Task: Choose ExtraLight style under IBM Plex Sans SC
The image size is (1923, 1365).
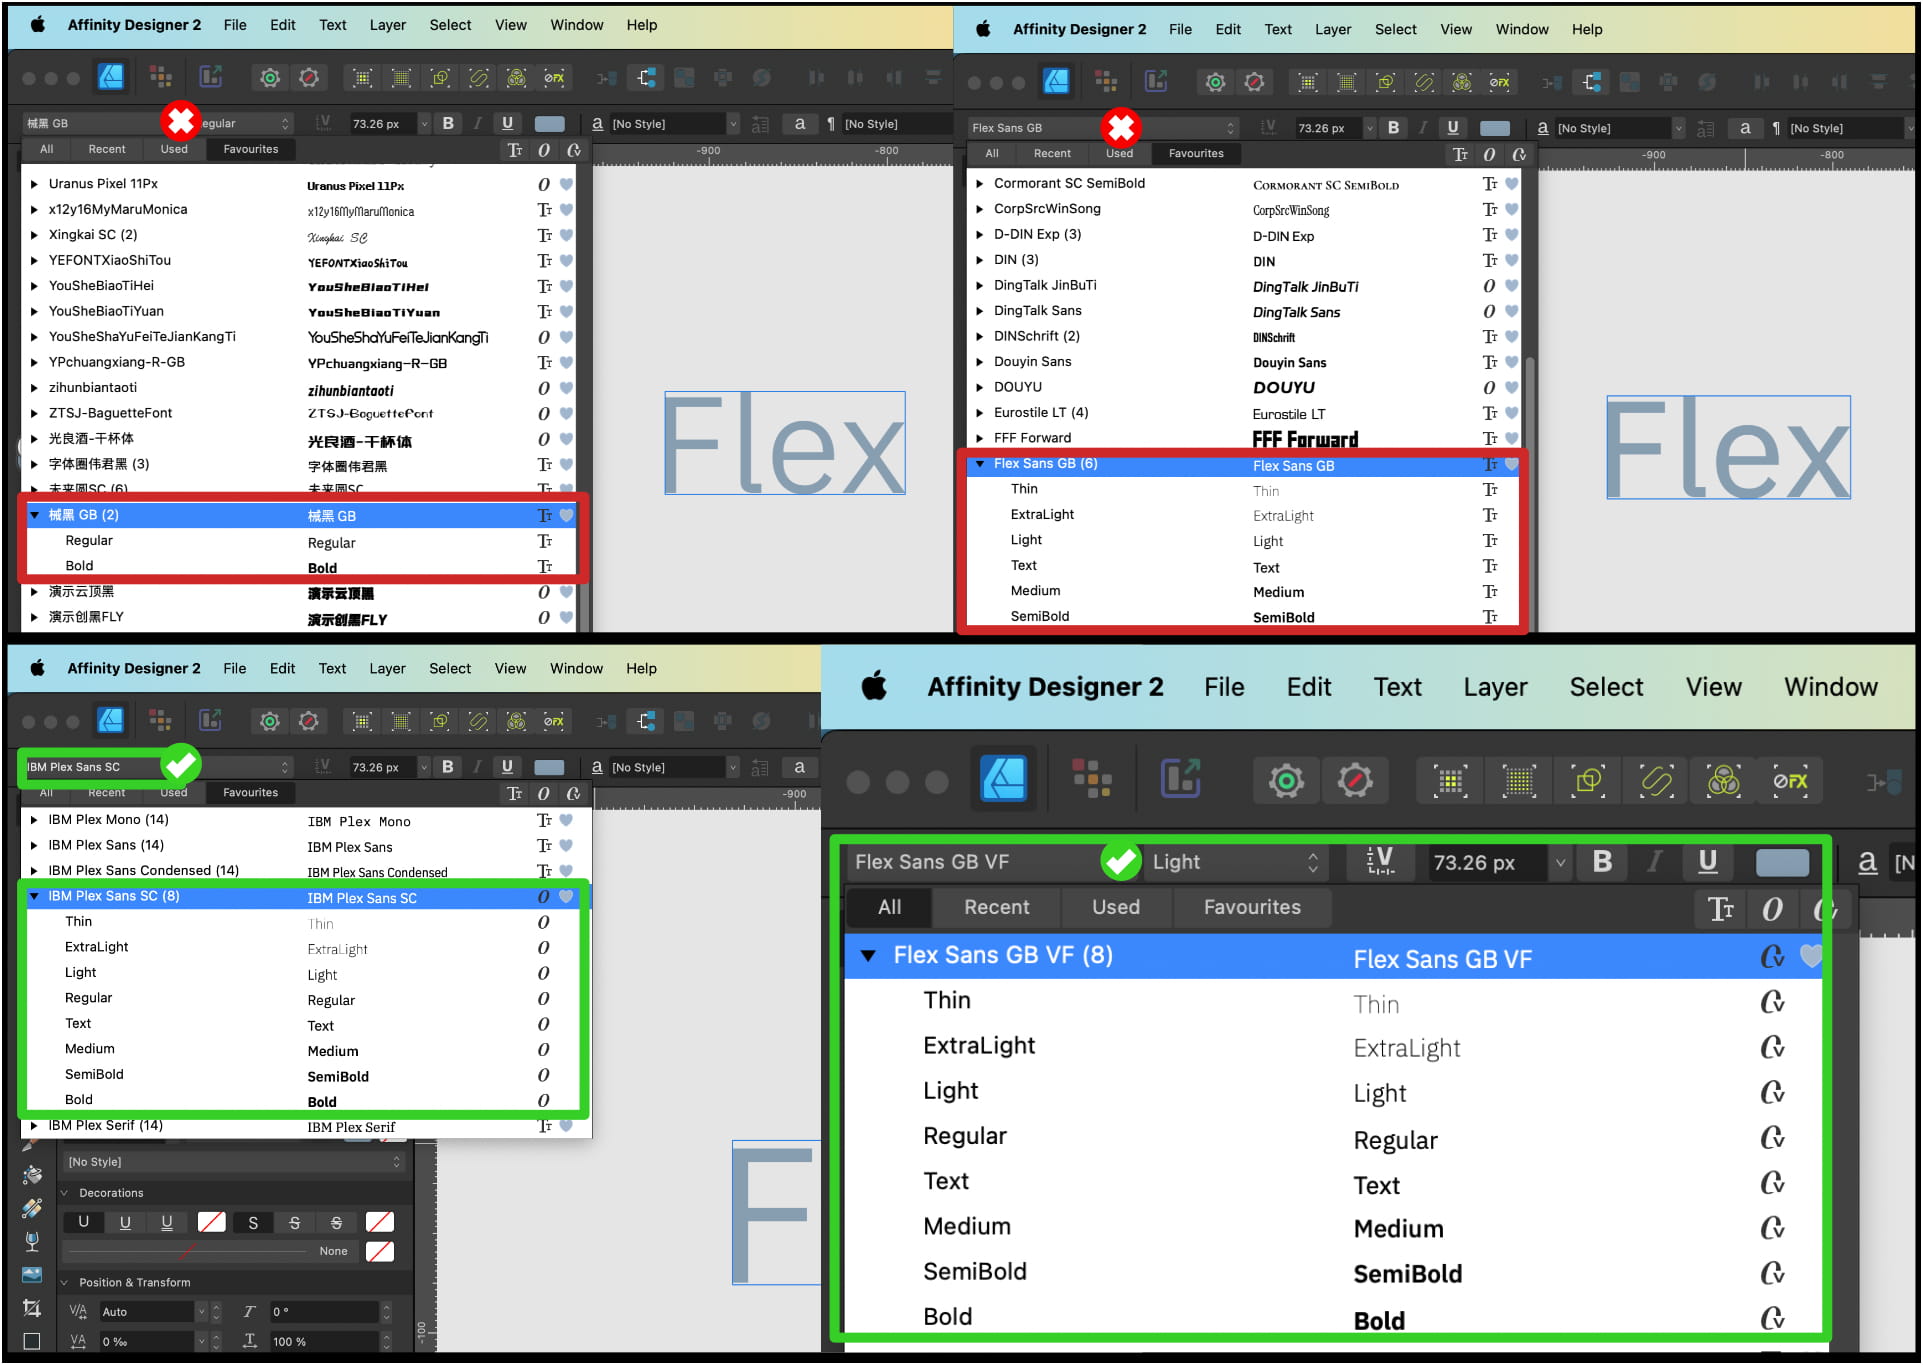Action: coord(97,947)
